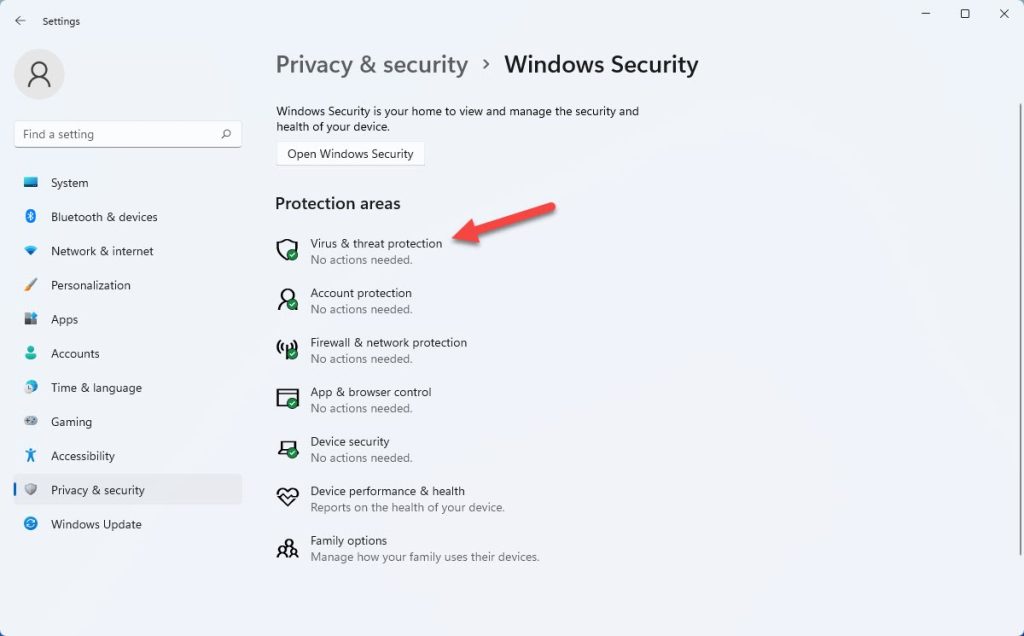Open Virus & threat protection text link
This screenshot has height=636, width=1024.
coord(376,244)
